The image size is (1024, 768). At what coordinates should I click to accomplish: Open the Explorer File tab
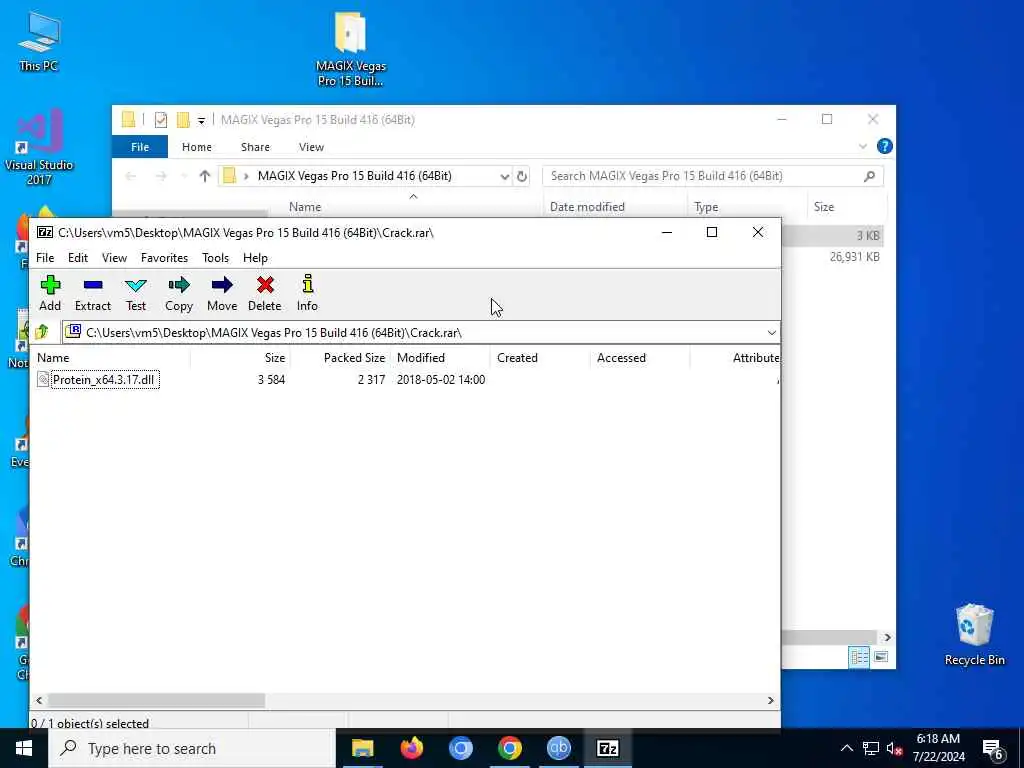(140, 147)
